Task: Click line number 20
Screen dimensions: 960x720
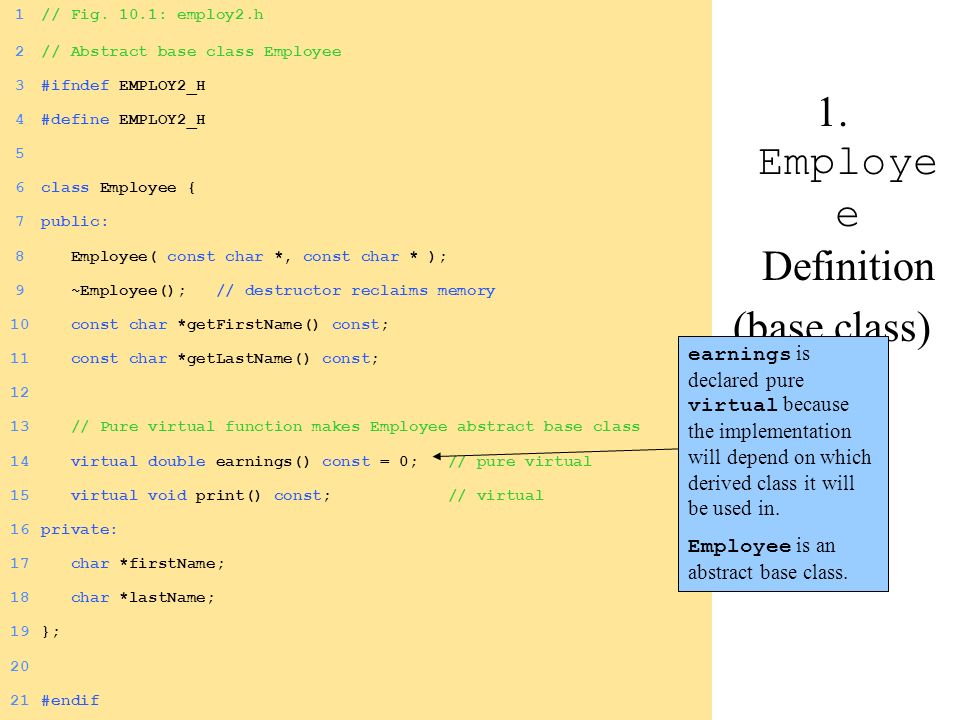Action: click(x=20, y=666)
